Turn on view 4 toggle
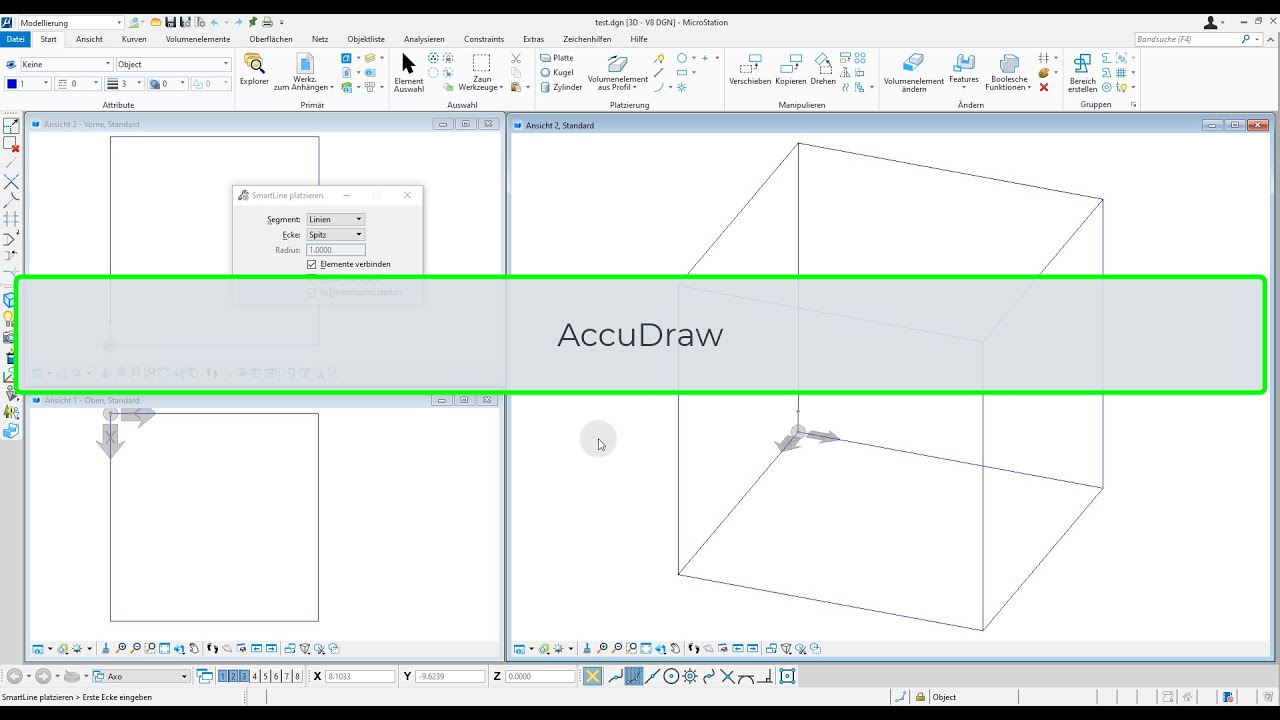Screen dimensions: 1280x720 (x=255, y=676)
